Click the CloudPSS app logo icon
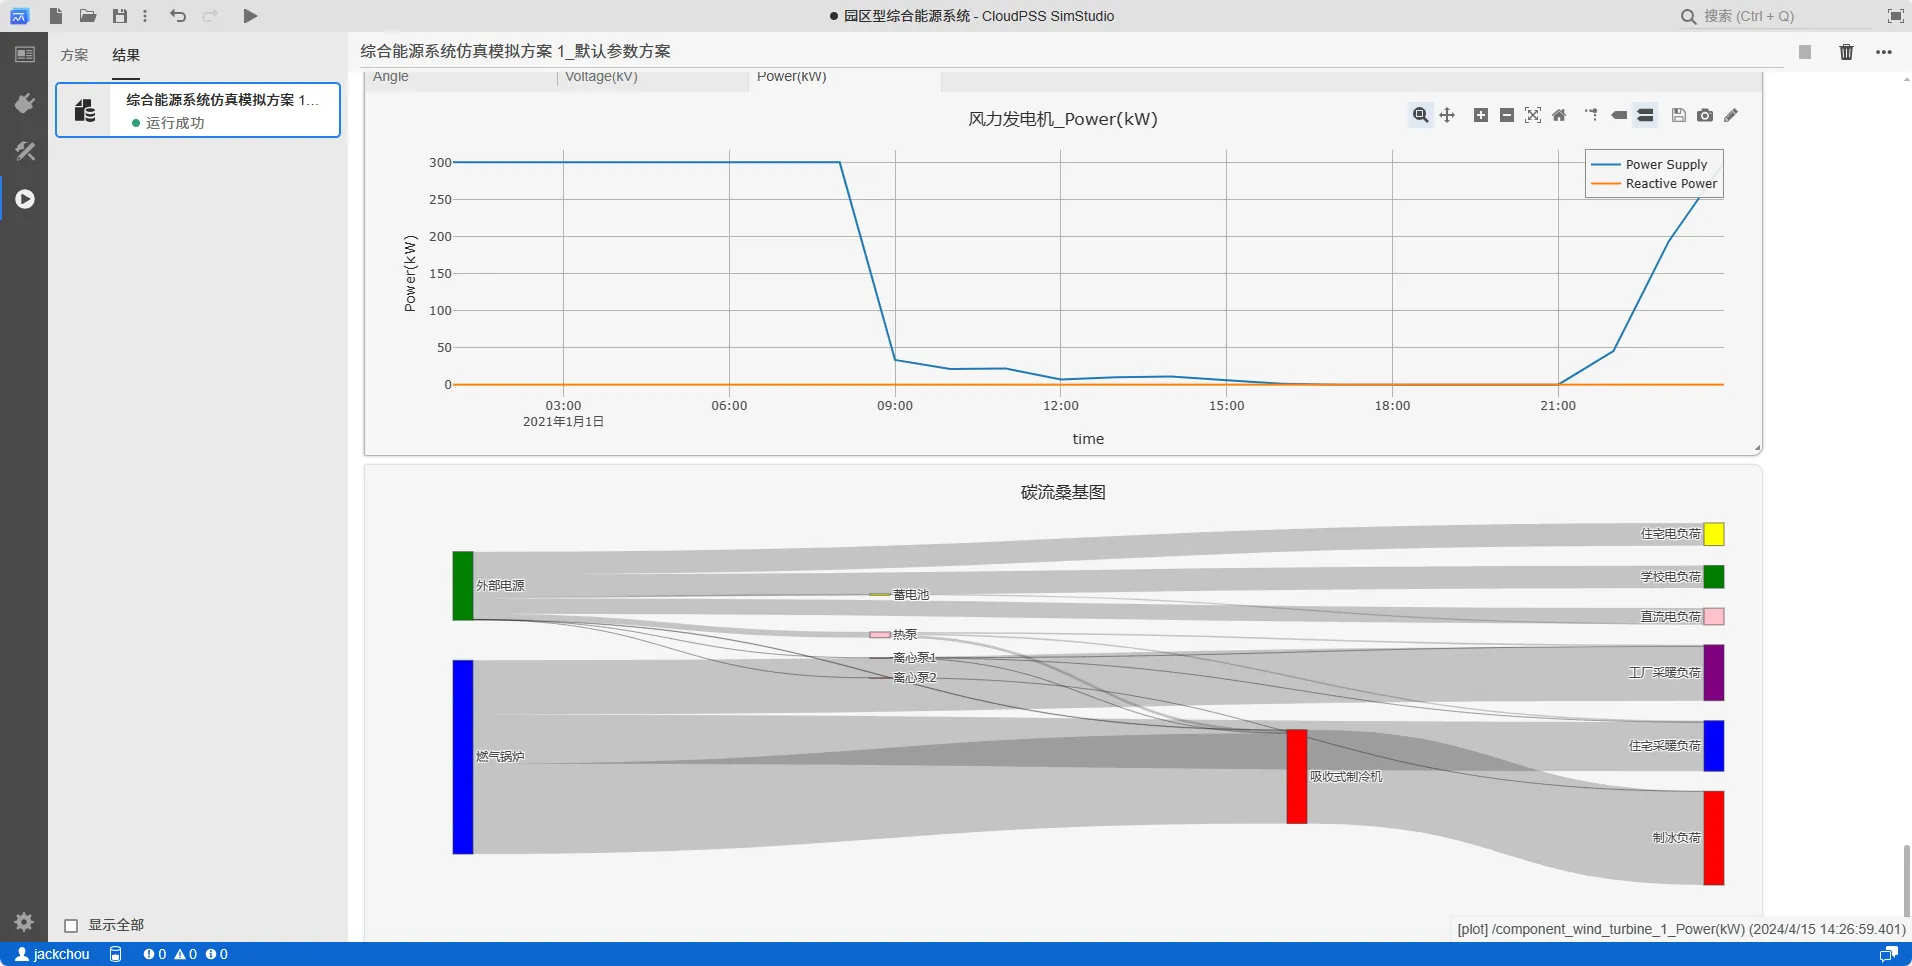The image size is (1912, 966). tap(19, 16)
